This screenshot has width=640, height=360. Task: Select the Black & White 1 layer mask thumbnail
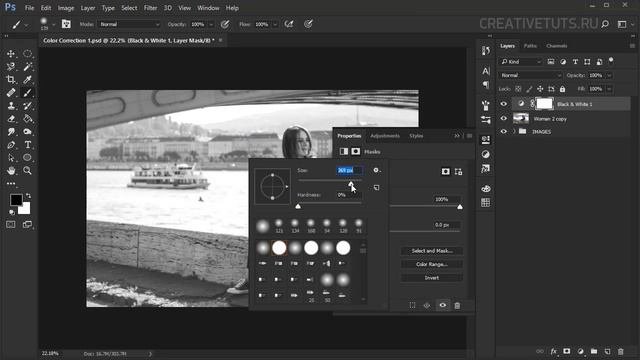544,104
